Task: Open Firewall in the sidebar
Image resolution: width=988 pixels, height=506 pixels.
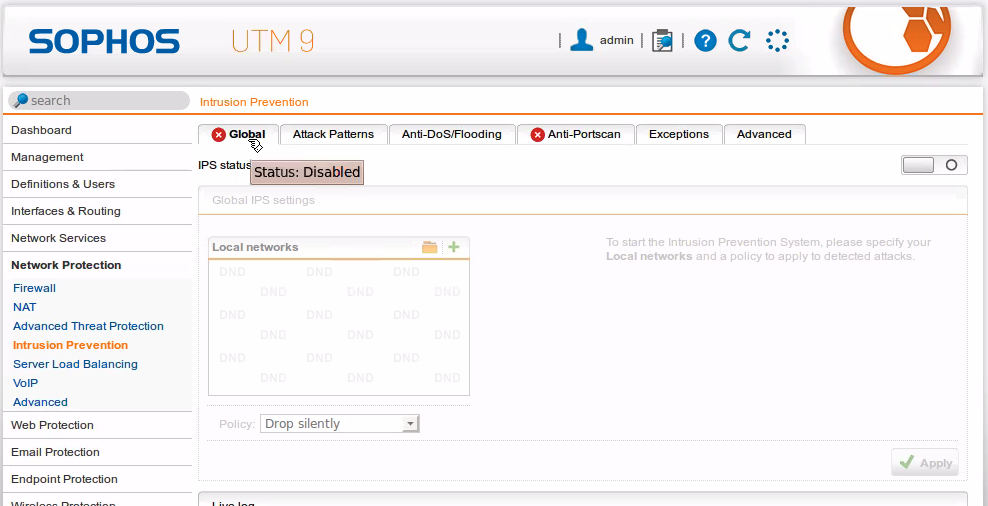Action: 35,288
